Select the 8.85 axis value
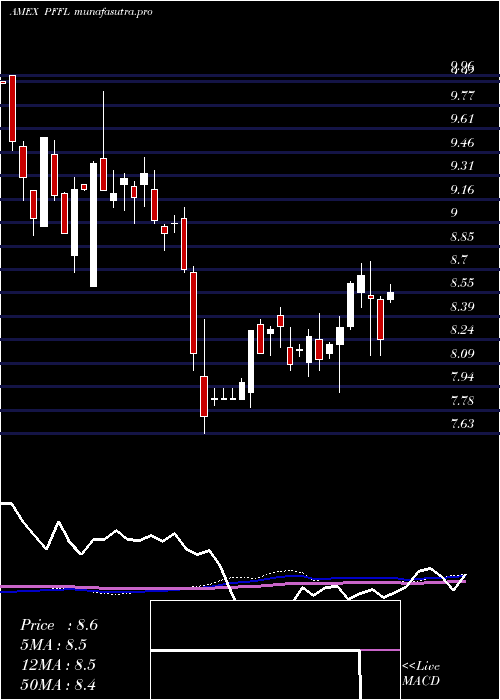The height and width of the screenshot is (700, 500). click(462, 237)
